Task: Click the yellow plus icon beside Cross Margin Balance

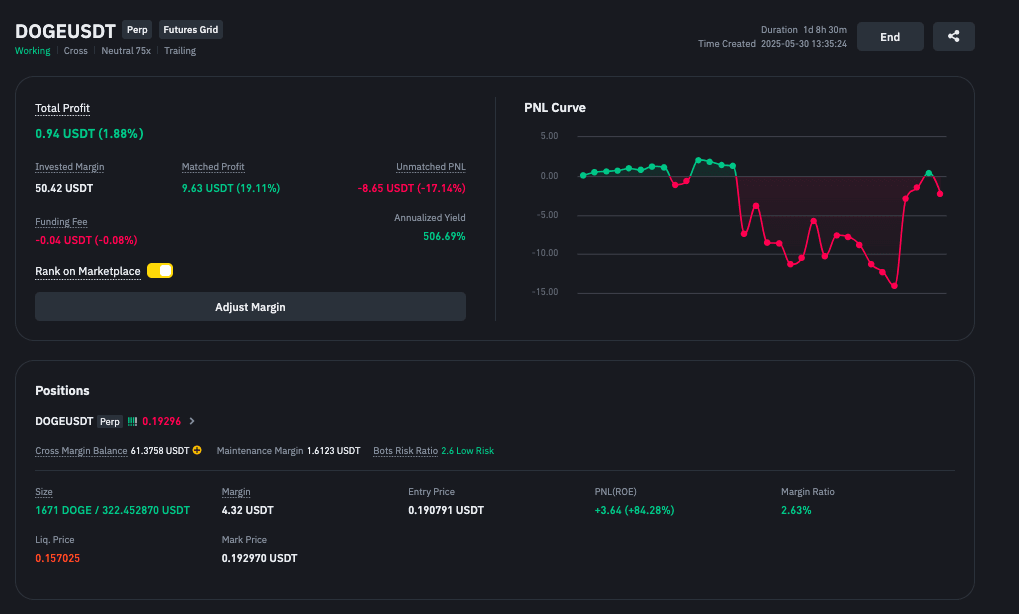Action: tap(197, 451)
